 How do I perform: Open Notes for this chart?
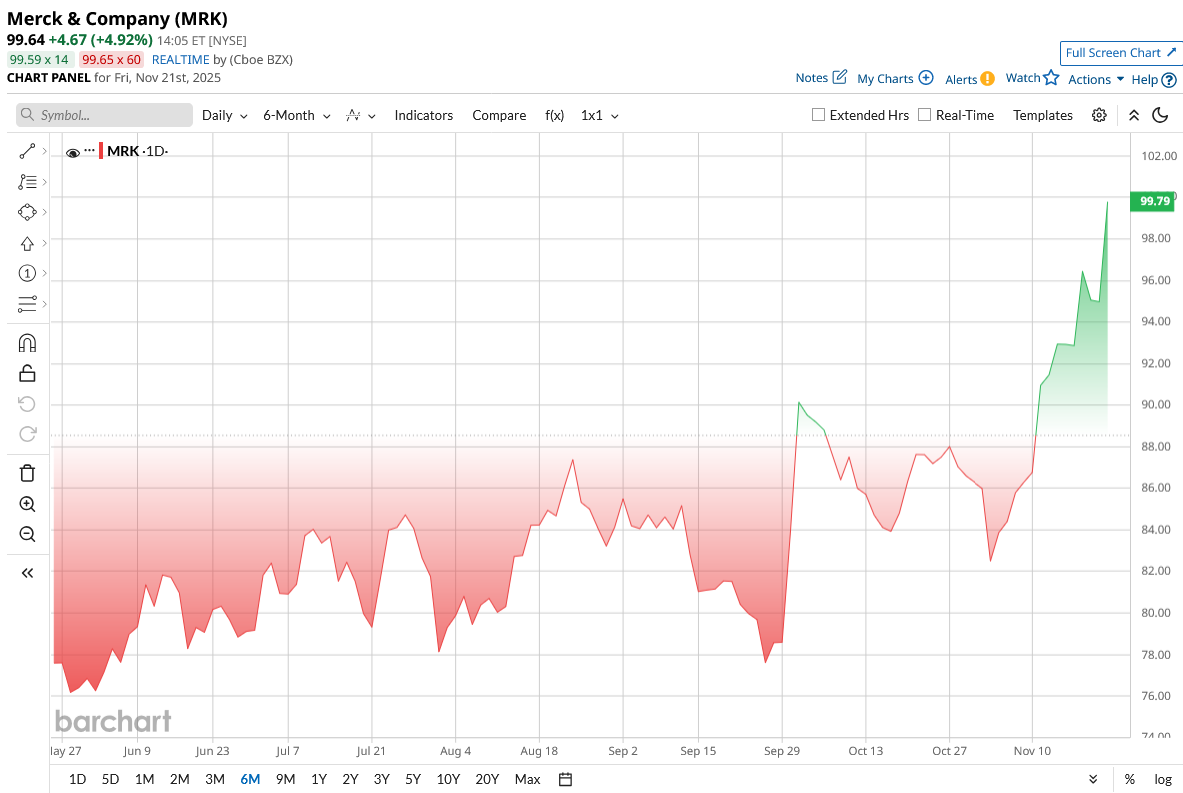[821, 78]
